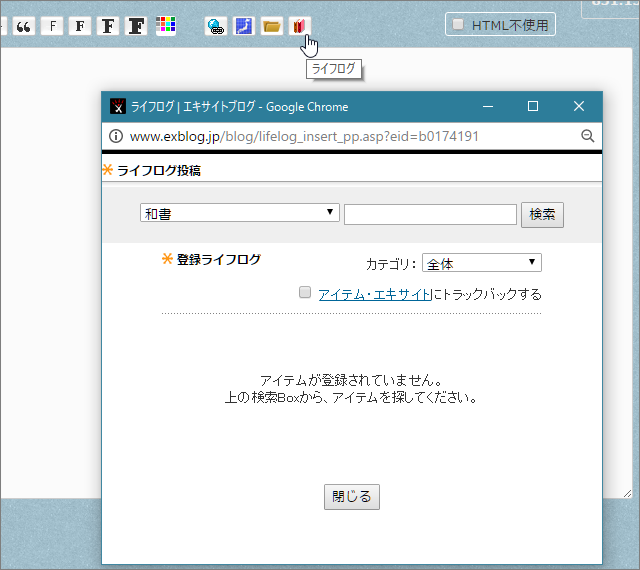Click the lifelog search keyword input field
Viewport: 640px width, 570px height.
pos(430,214)
